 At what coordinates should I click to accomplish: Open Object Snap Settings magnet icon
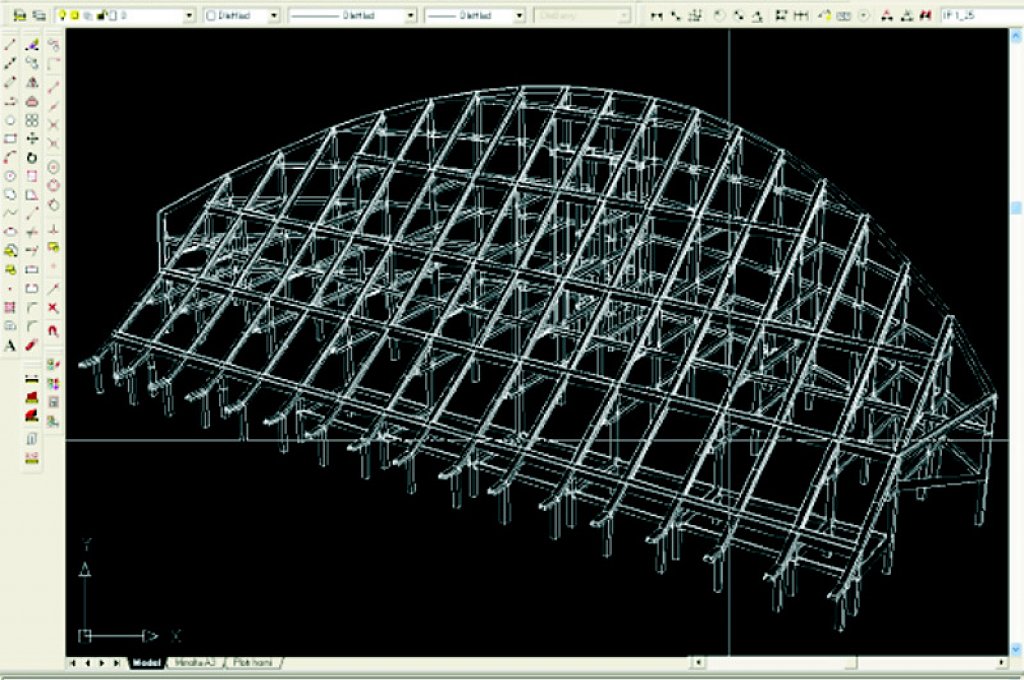point(54,331)
